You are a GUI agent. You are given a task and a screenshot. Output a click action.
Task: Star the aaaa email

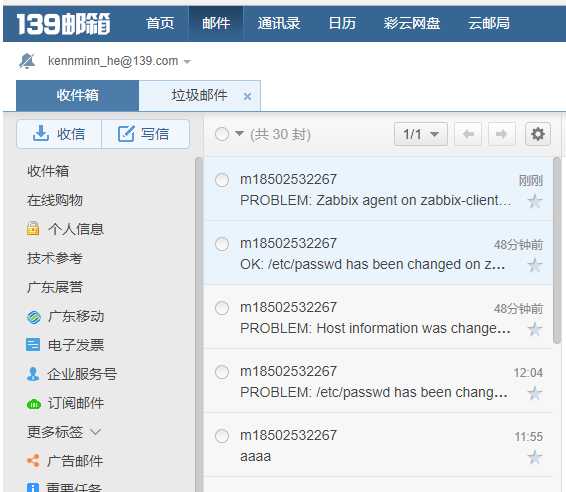coord(535,457)
